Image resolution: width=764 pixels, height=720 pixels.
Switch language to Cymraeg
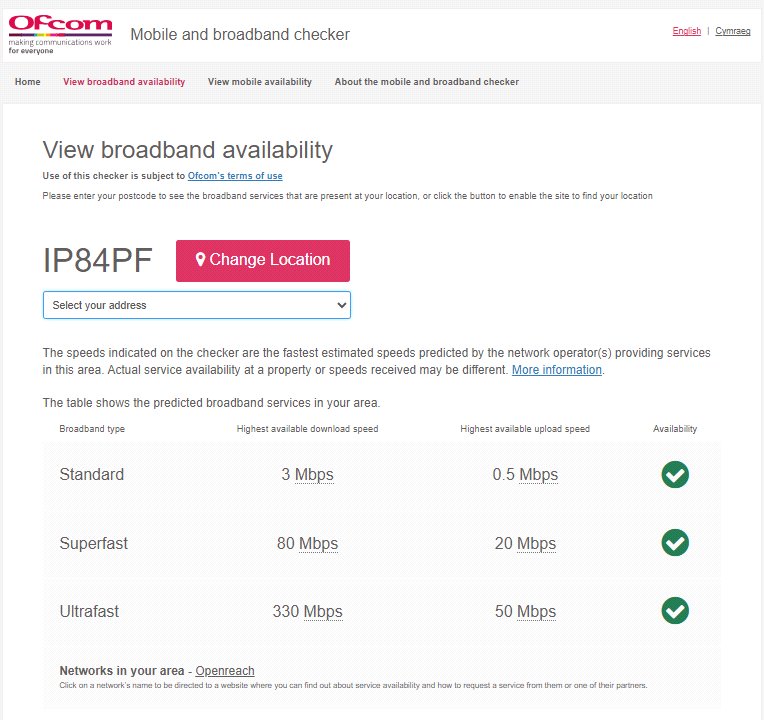(732, 31)
